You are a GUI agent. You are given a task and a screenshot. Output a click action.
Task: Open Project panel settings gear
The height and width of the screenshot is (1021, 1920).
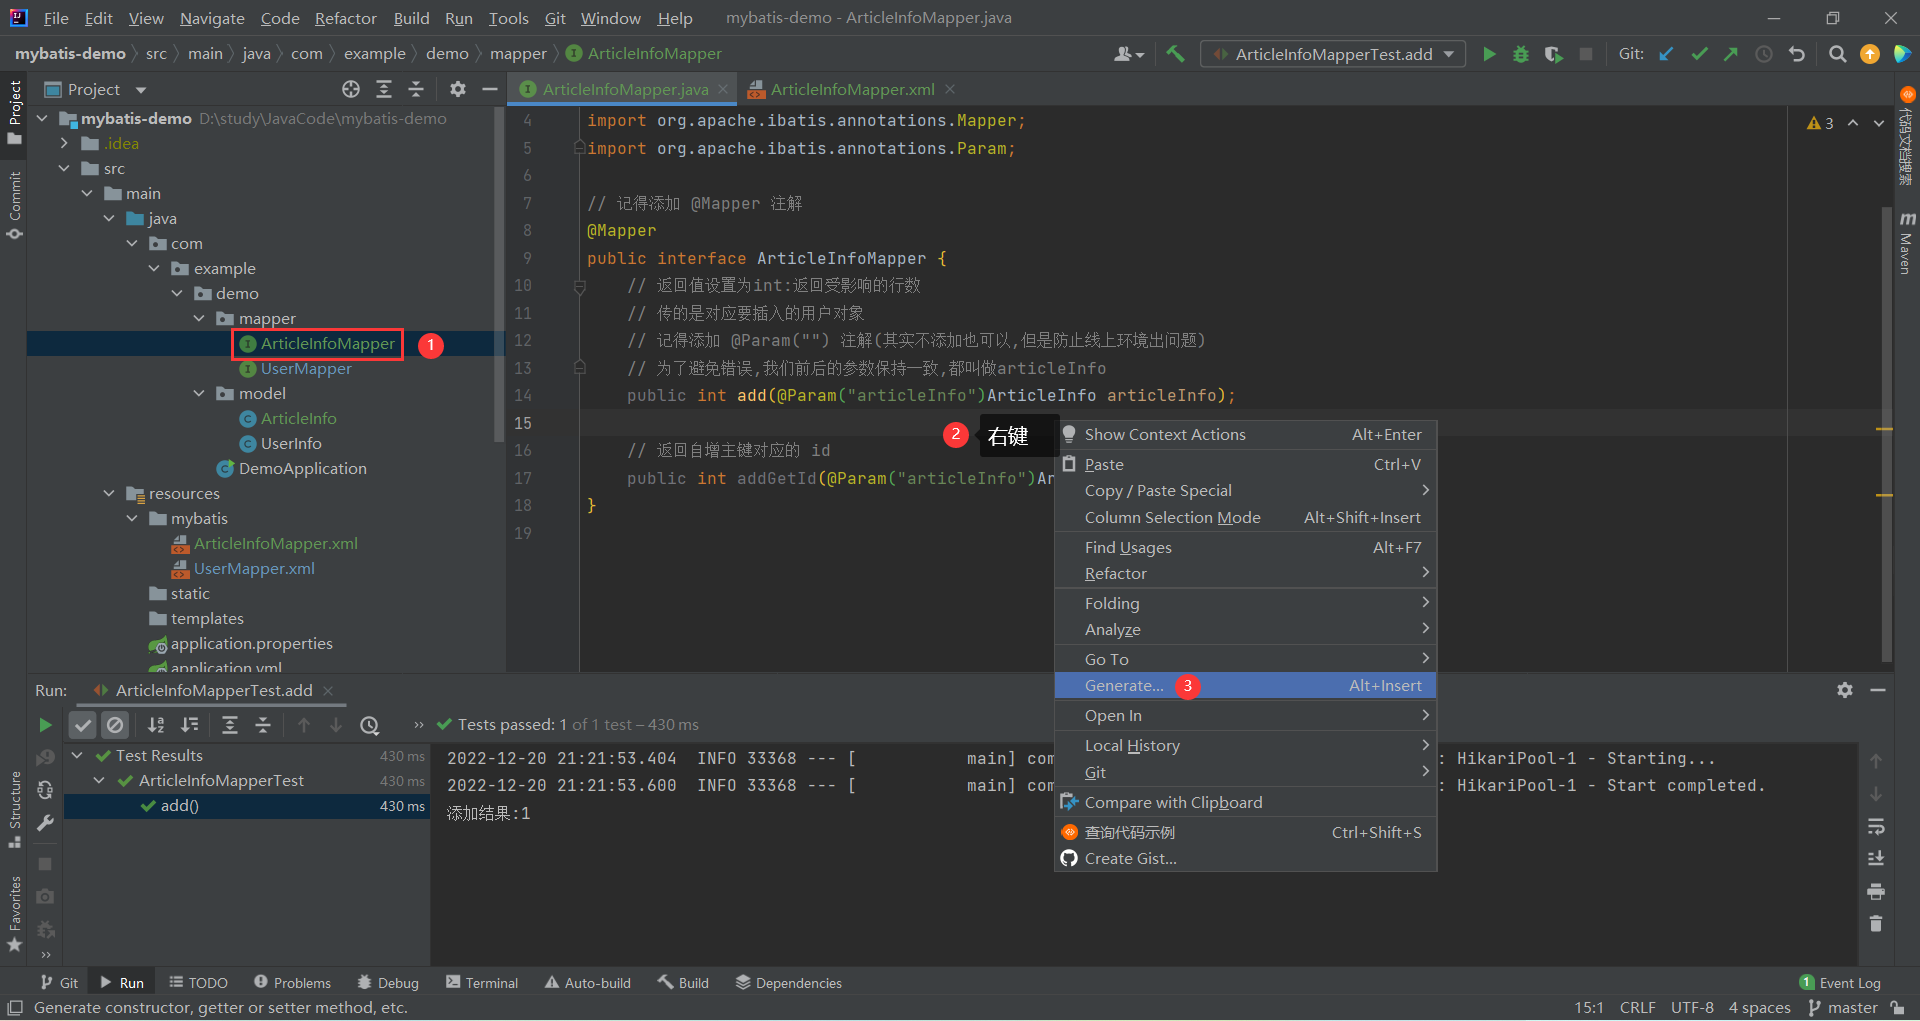point(458,89)
